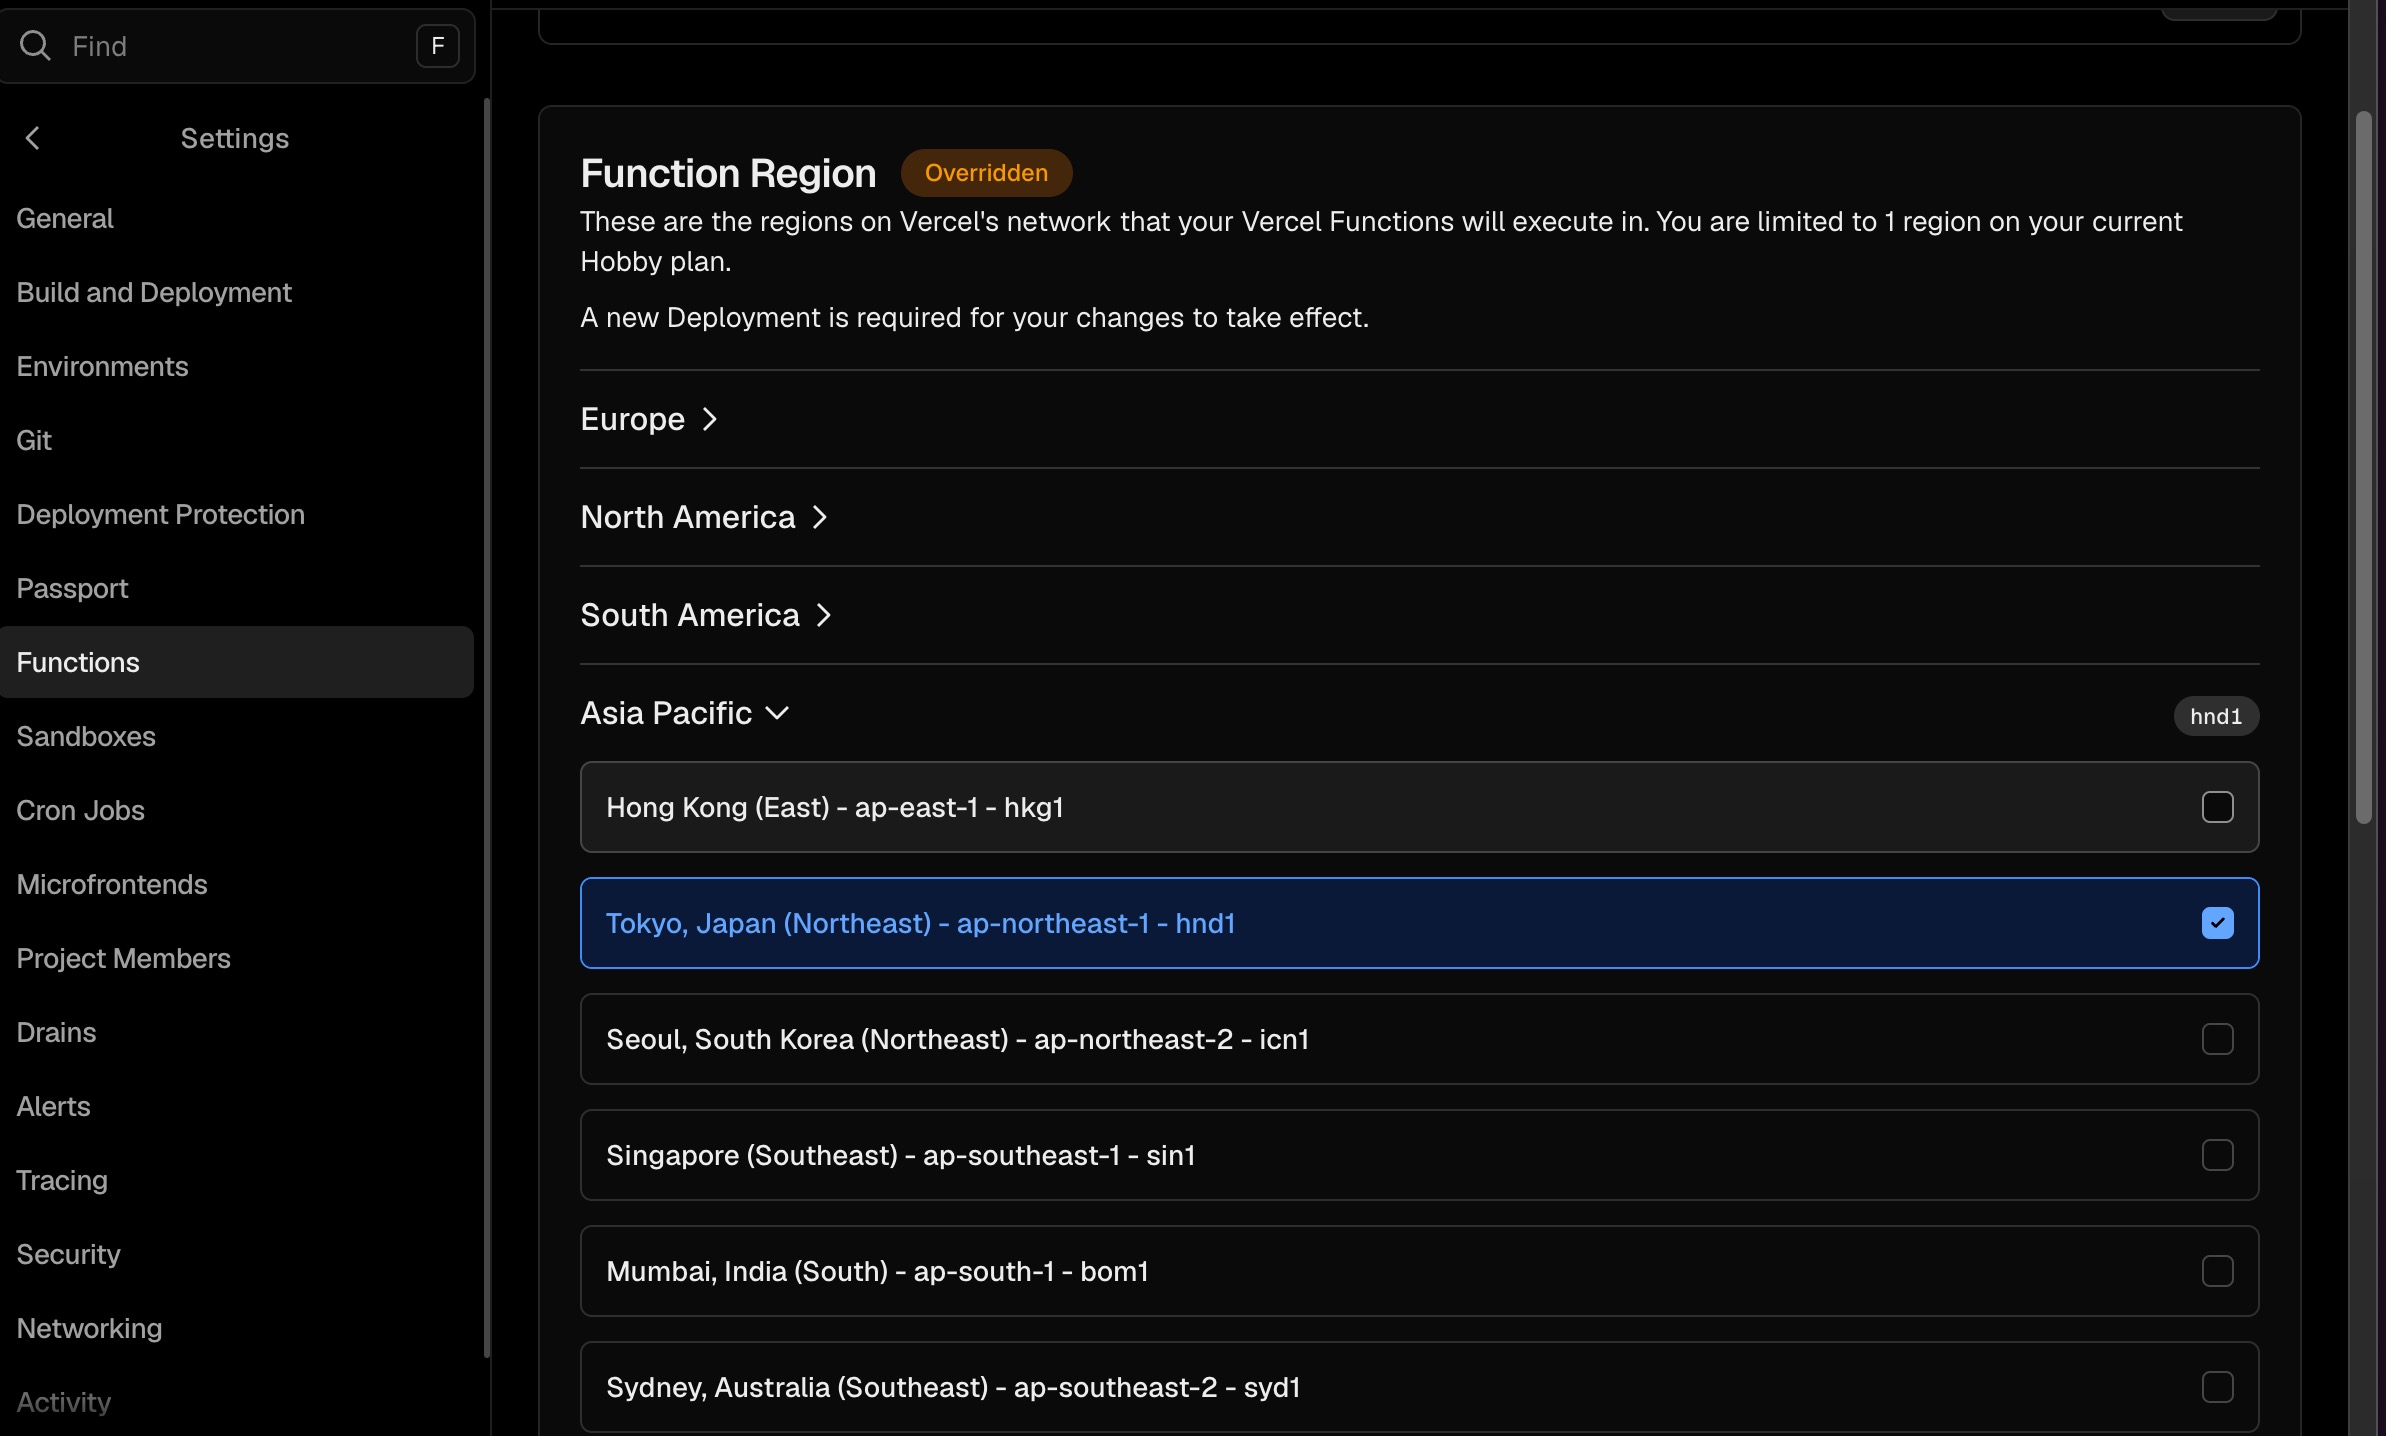
Task: Go back using the Settings back arrow
Action: tap(33, 138)
